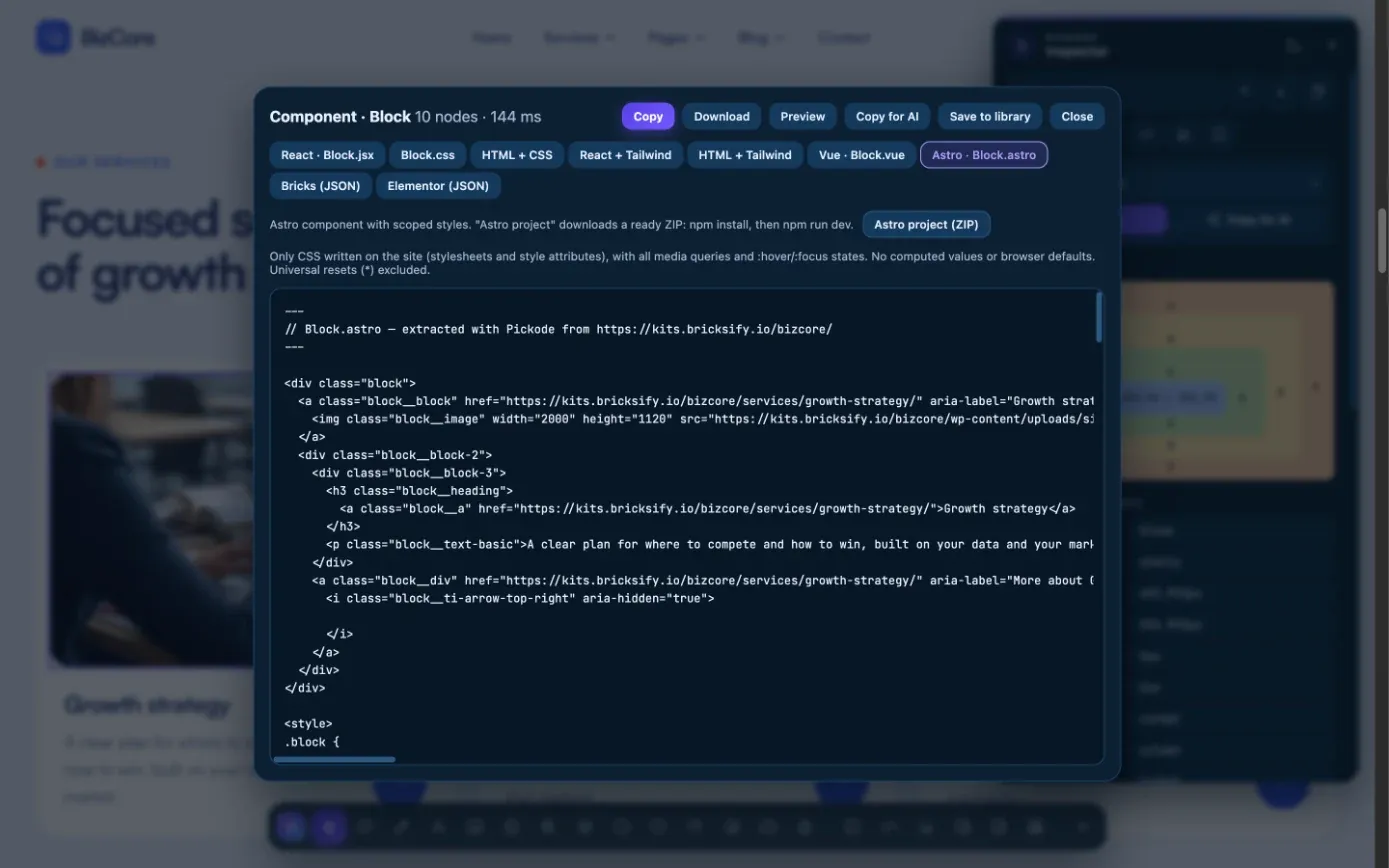Screen dimensions: 1389x868
Task: Switch to HTML + CSS output
Action: pyautogui.click(x=517, y=155)
